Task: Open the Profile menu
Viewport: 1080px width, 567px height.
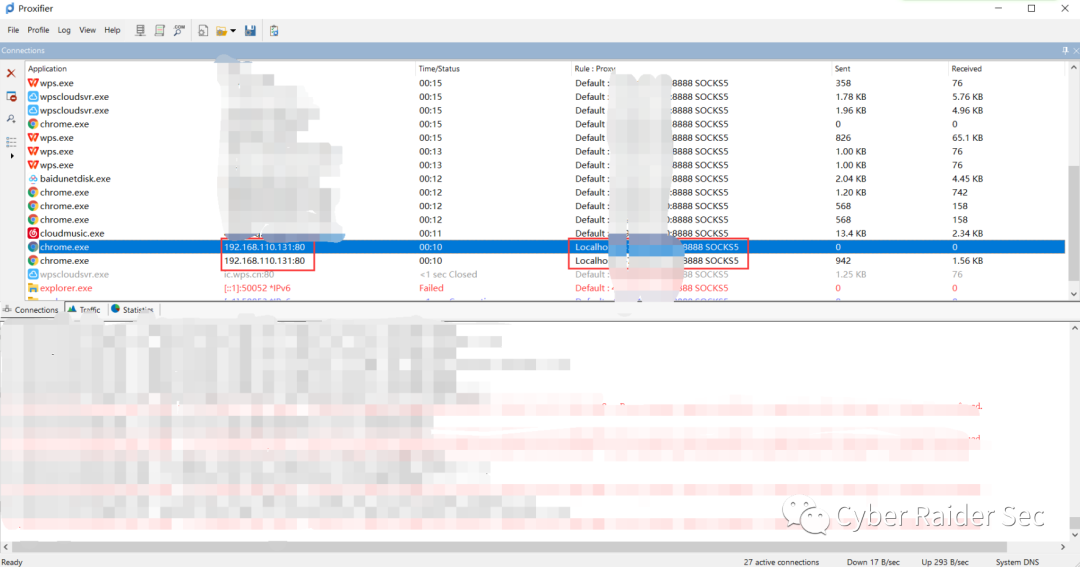Action: click(38, 30)
